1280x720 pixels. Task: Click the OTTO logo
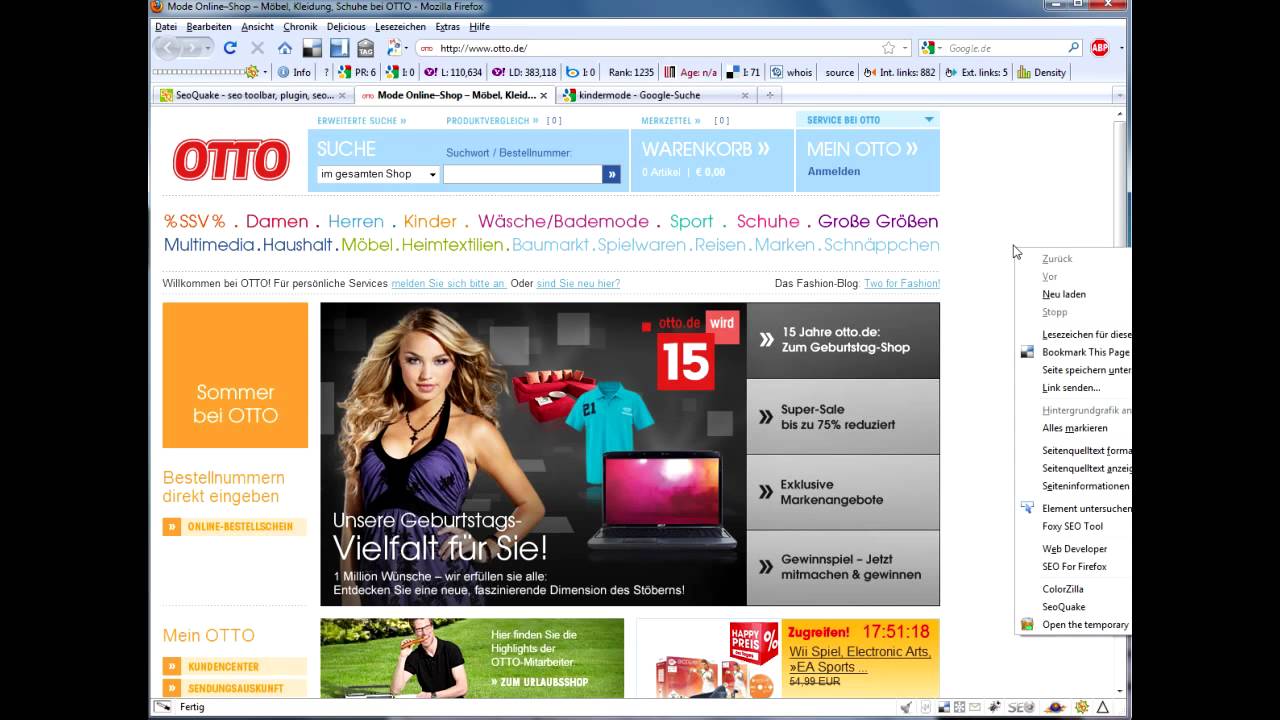click(231, 160)
